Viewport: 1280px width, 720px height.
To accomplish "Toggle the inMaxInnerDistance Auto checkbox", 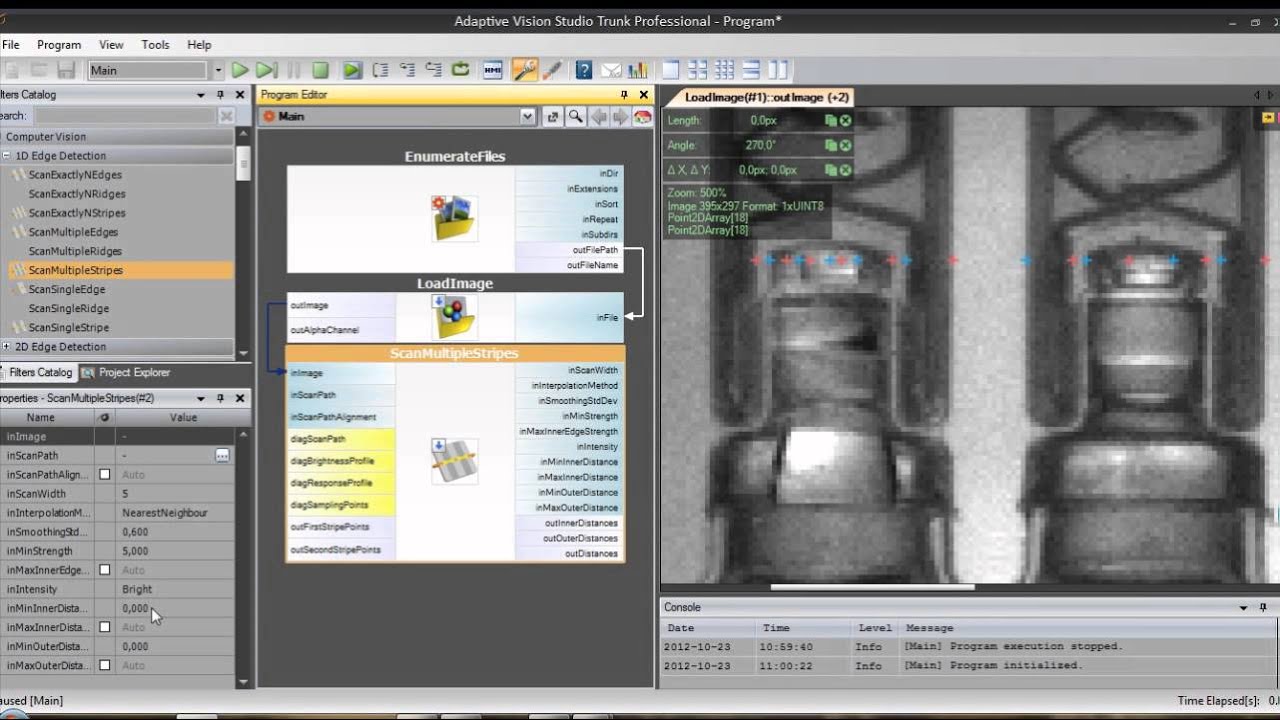I will [x=104, y=627].
